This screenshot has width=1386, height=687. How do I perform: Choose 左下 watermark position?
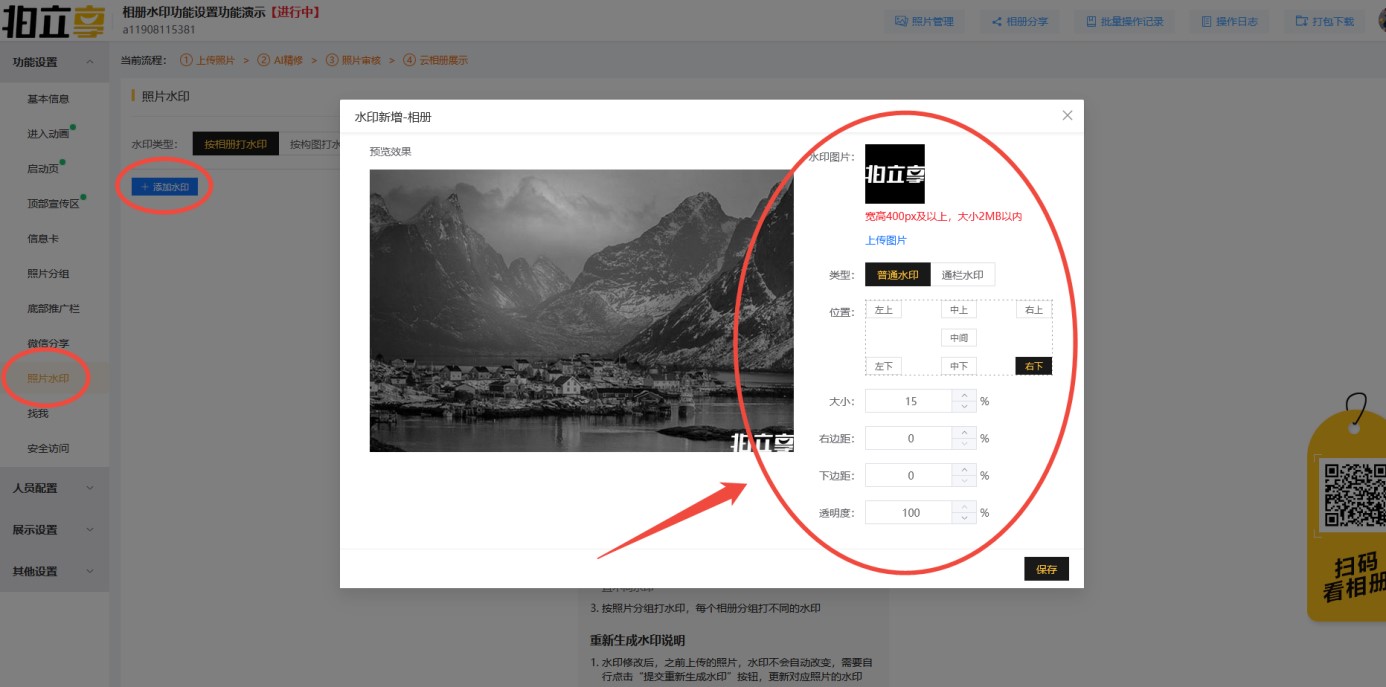883,366
